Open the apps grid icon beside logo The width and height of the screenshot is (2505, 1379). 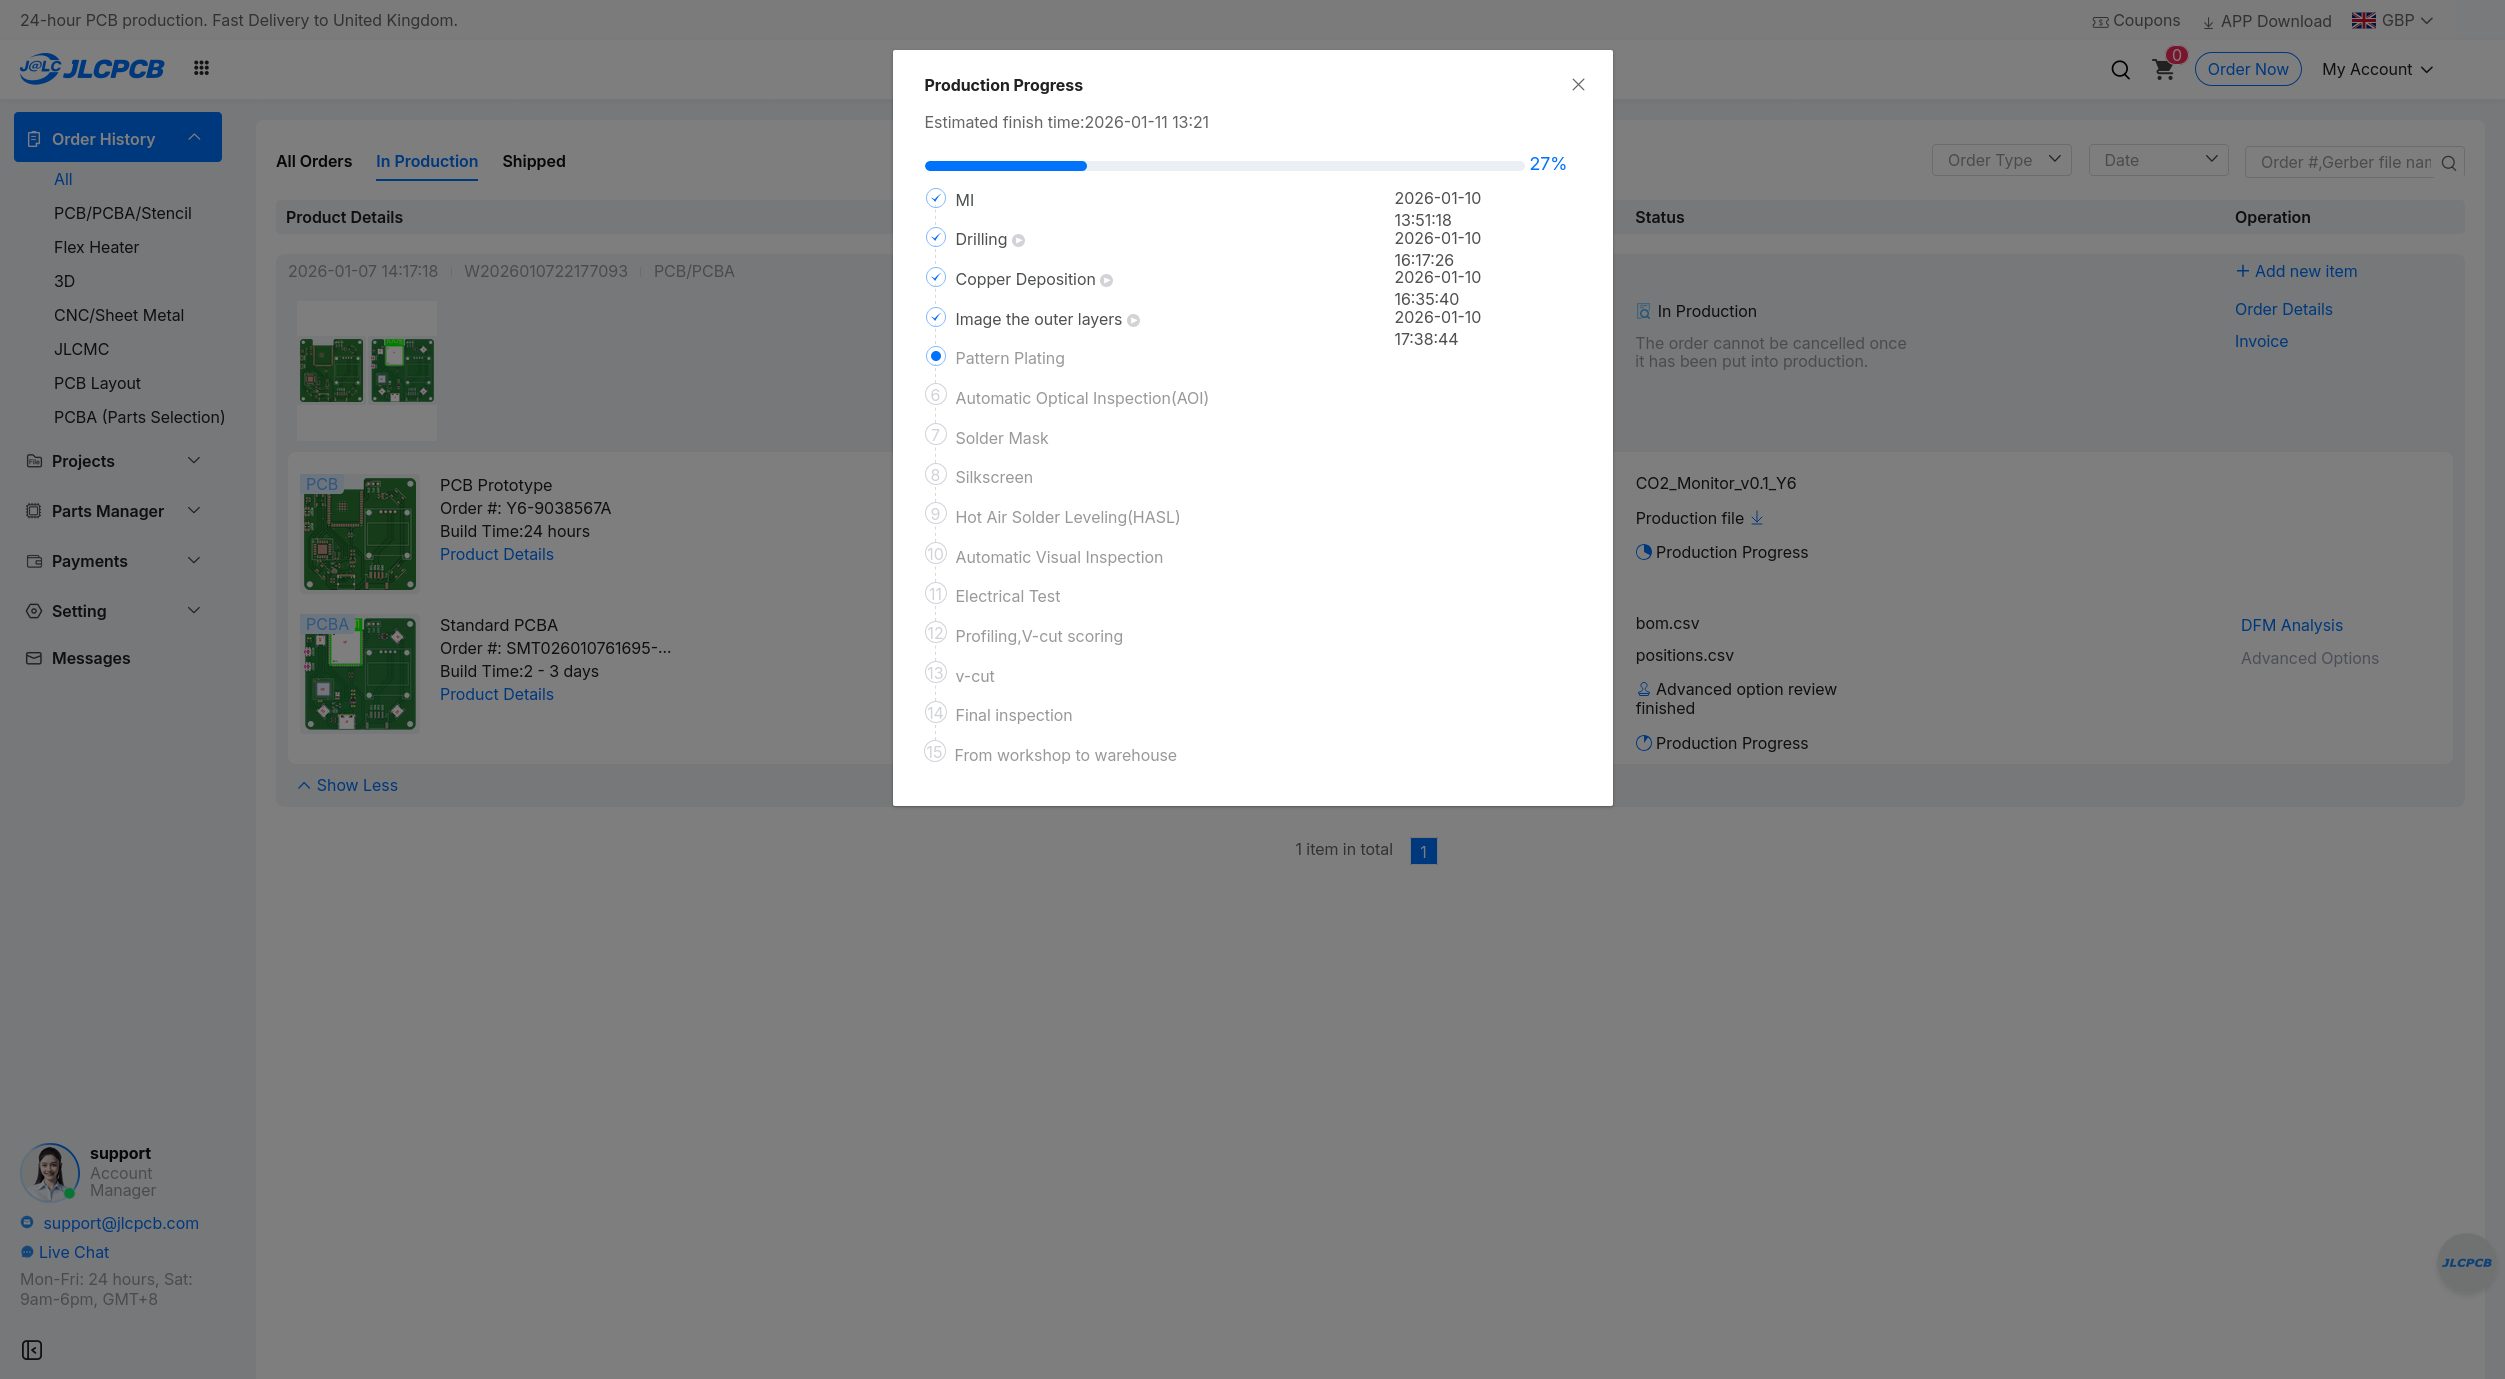point(201,68)
